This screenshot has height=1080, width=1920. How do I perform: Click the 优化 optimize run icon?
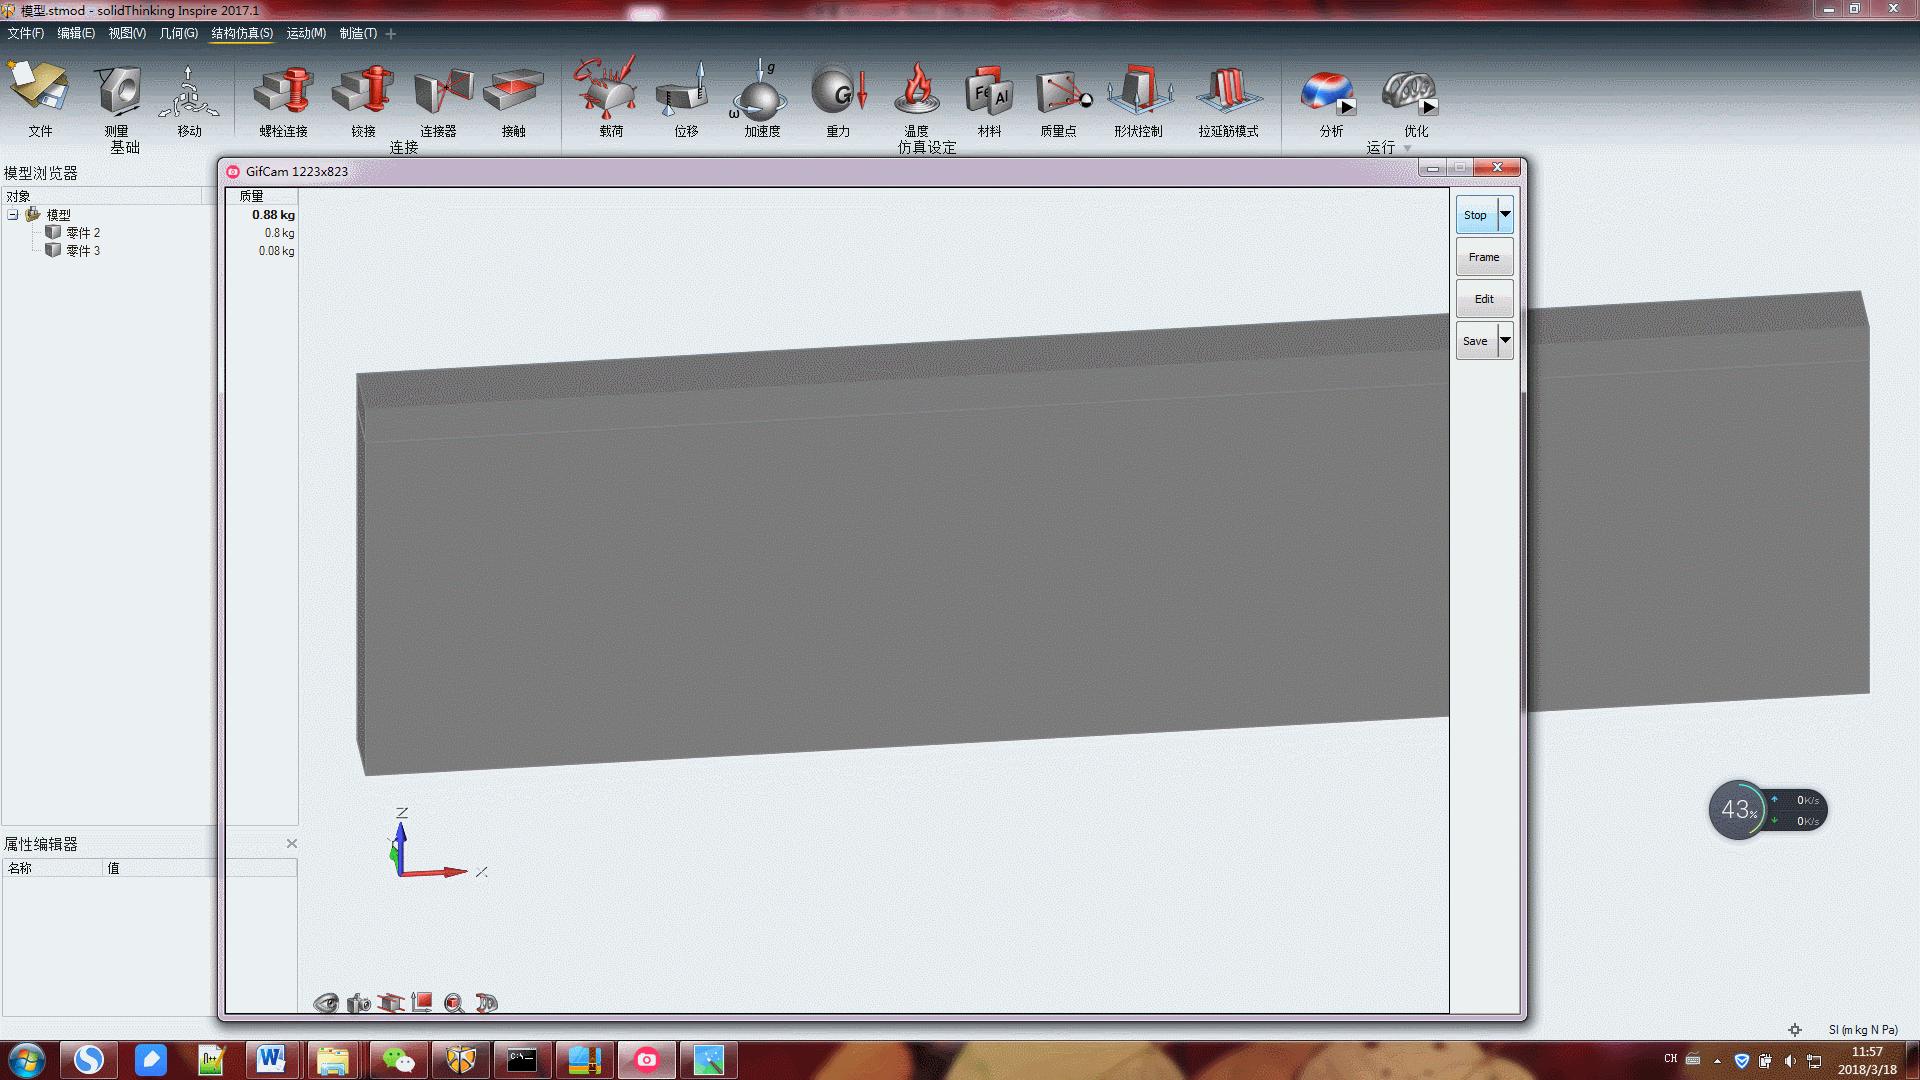click(1412, 91)
